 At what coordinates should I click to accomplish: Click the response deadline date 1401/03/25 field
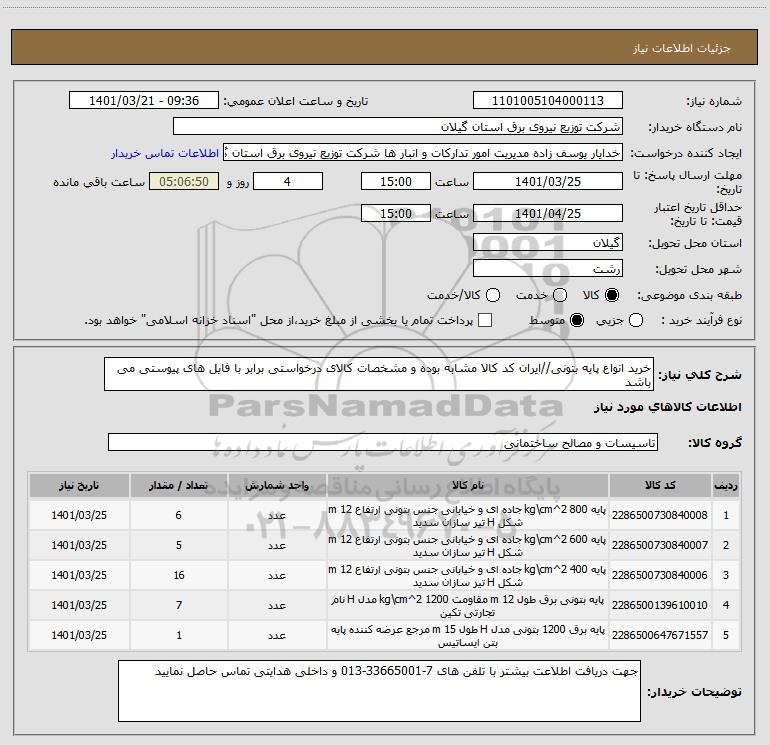548,181
